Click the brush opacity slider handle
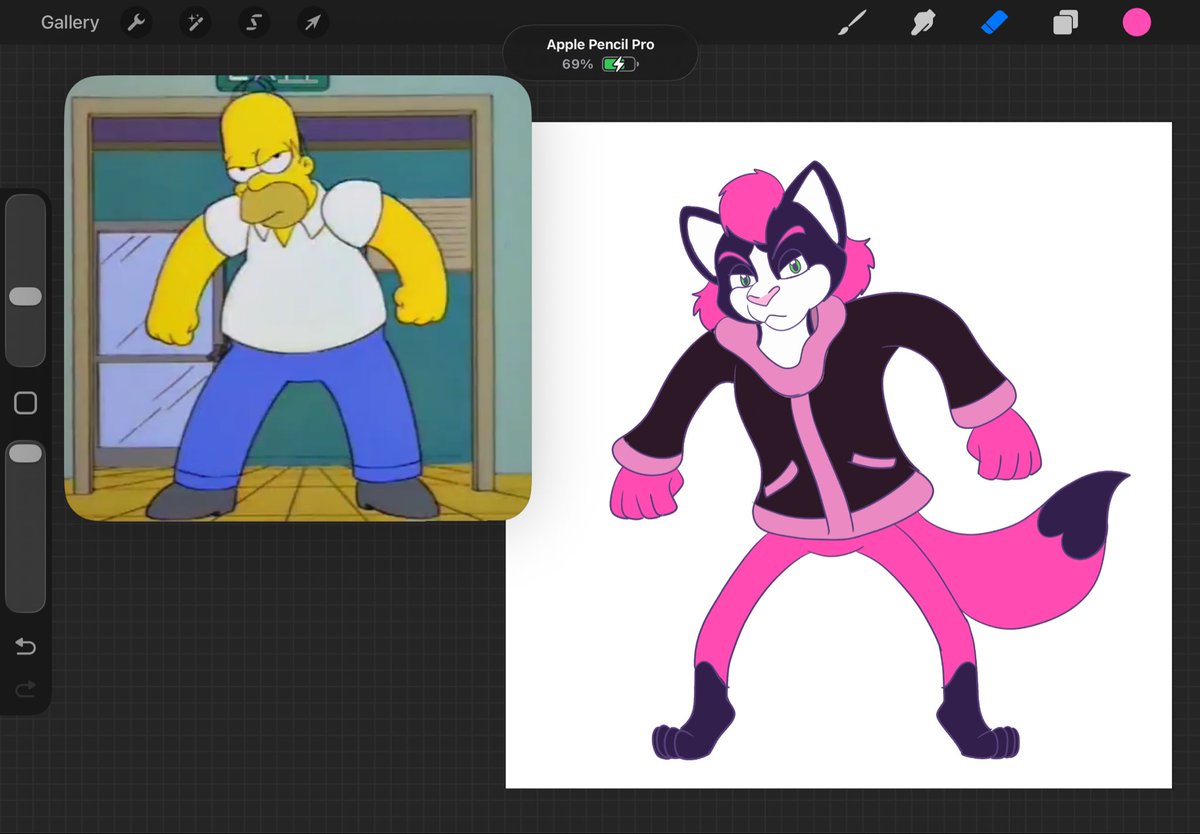 pyautogui.click(x=25, y=454)
